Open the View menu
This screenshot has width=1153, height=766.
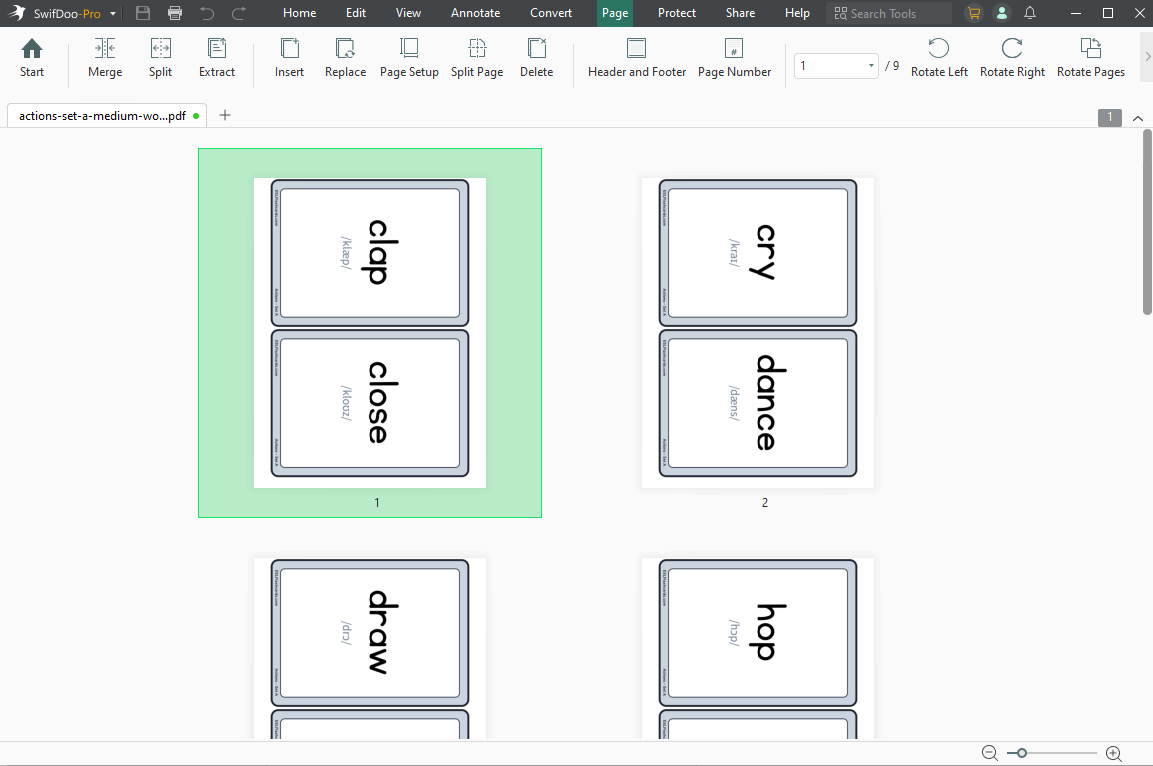tap(408, 13)
